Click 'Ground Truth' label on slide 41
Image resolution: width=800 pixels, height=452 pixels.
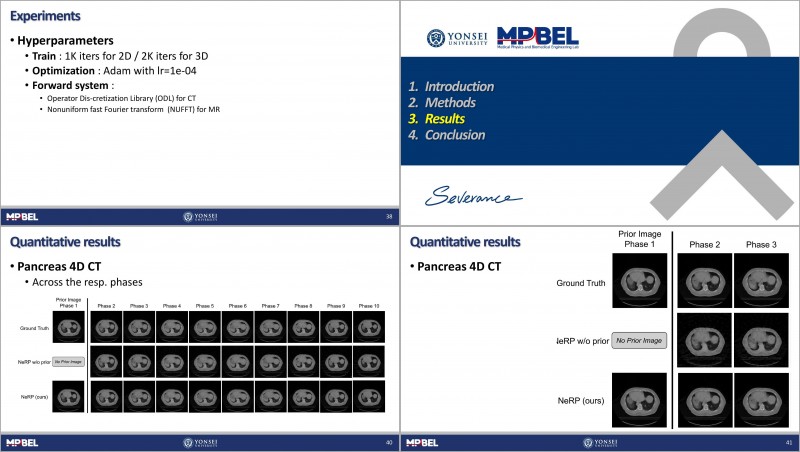(581, 283)
